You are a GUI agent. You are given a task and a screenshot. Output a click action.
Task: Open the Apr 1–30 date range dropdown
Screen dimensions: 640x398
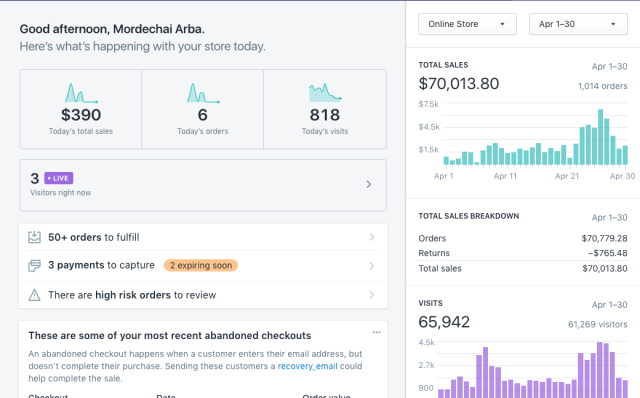[578, 24]
